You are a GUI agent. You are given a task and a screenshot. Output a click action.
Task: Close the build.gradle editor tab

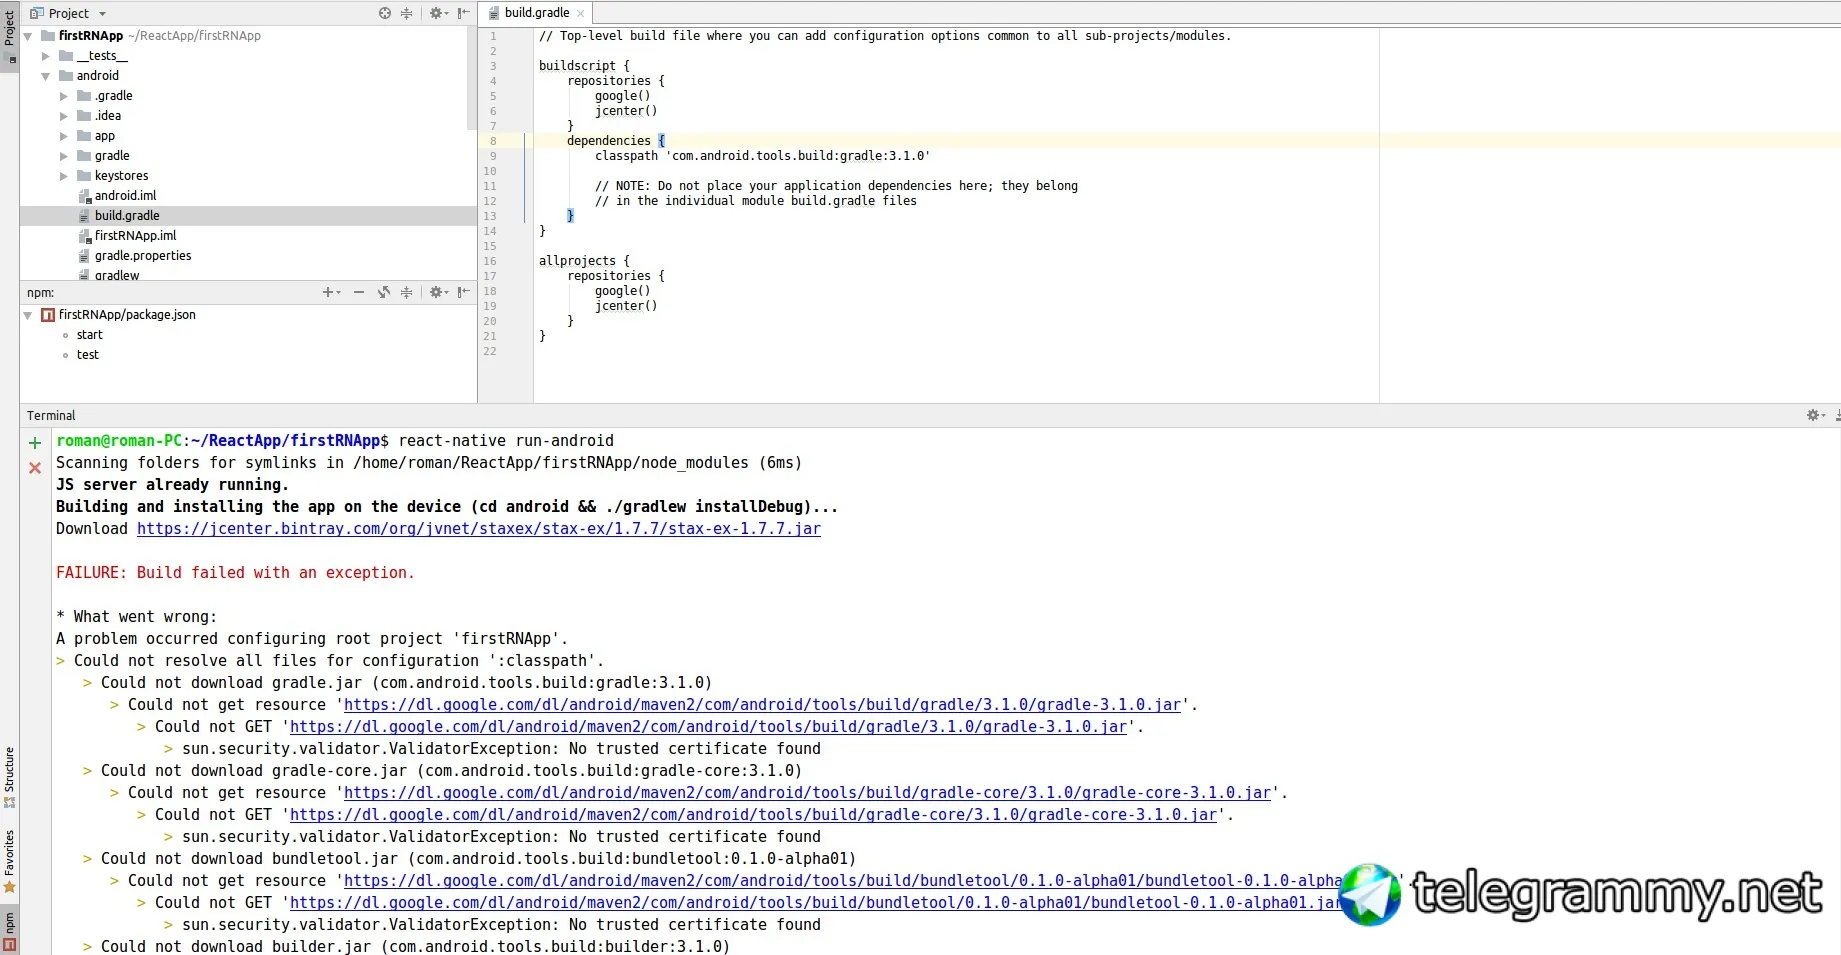580,14
